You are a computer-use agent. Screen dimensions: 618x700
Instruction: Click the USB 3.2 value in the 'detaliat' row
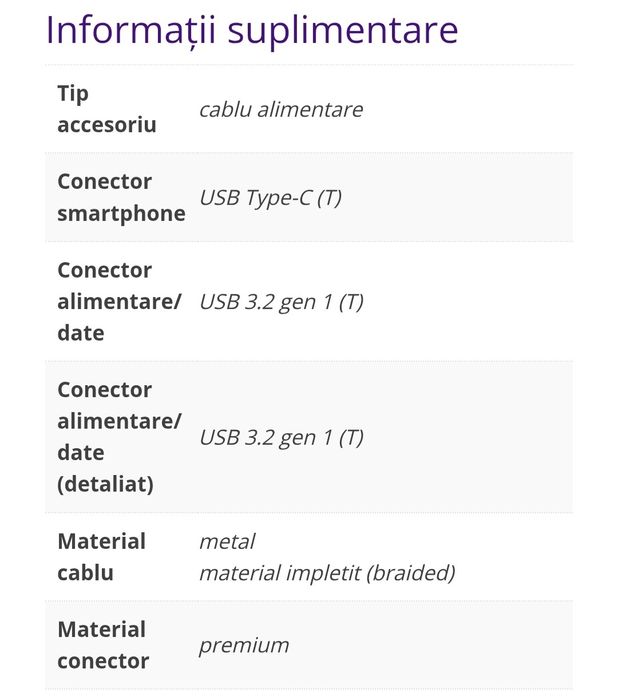point(281,437)
